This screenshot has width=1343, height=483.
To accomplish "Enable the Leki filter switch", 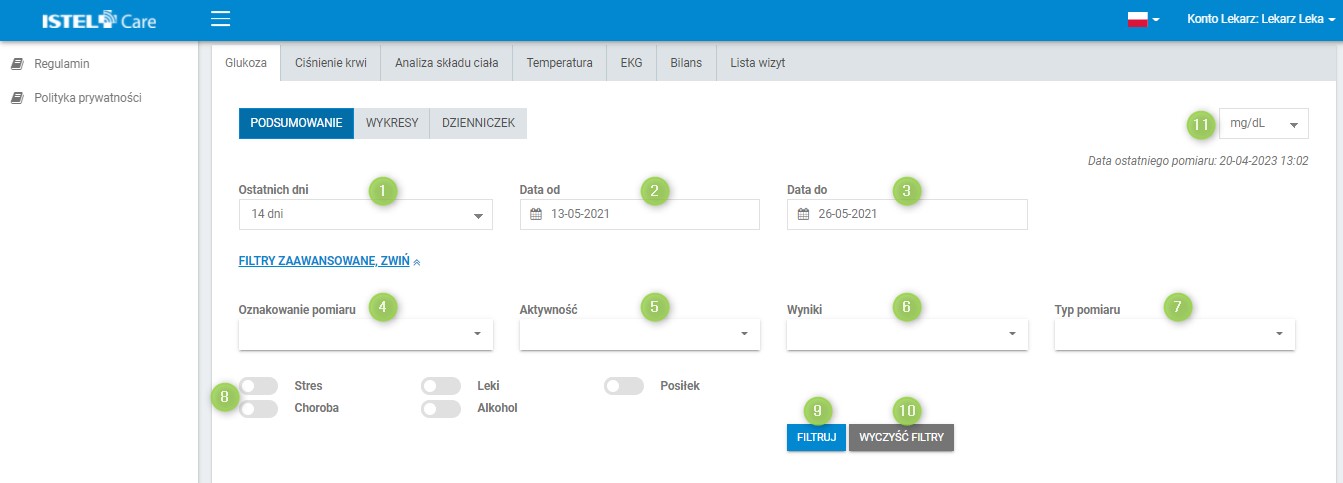I will [x=440, y=386].
